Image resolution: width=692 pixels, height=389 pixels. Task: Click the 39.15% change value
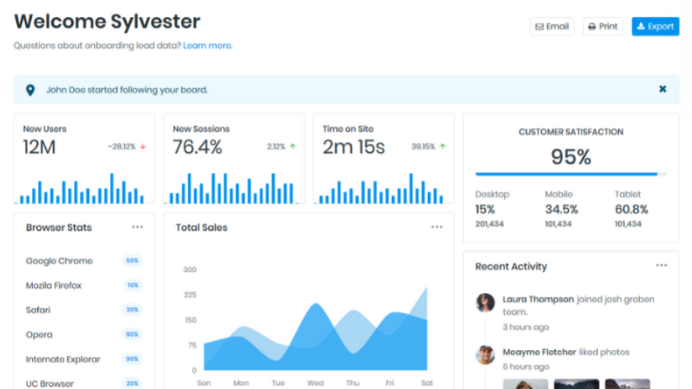coord(423,147)
